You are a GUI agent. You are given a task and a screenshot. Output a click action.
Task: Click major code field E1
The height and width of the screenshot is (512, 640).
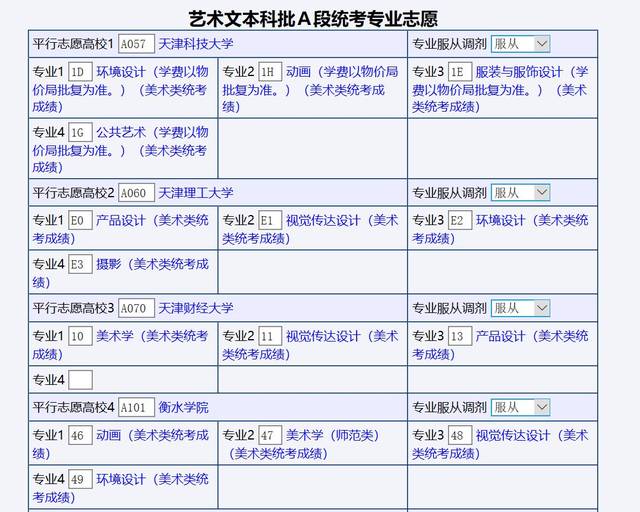[270, 221]
